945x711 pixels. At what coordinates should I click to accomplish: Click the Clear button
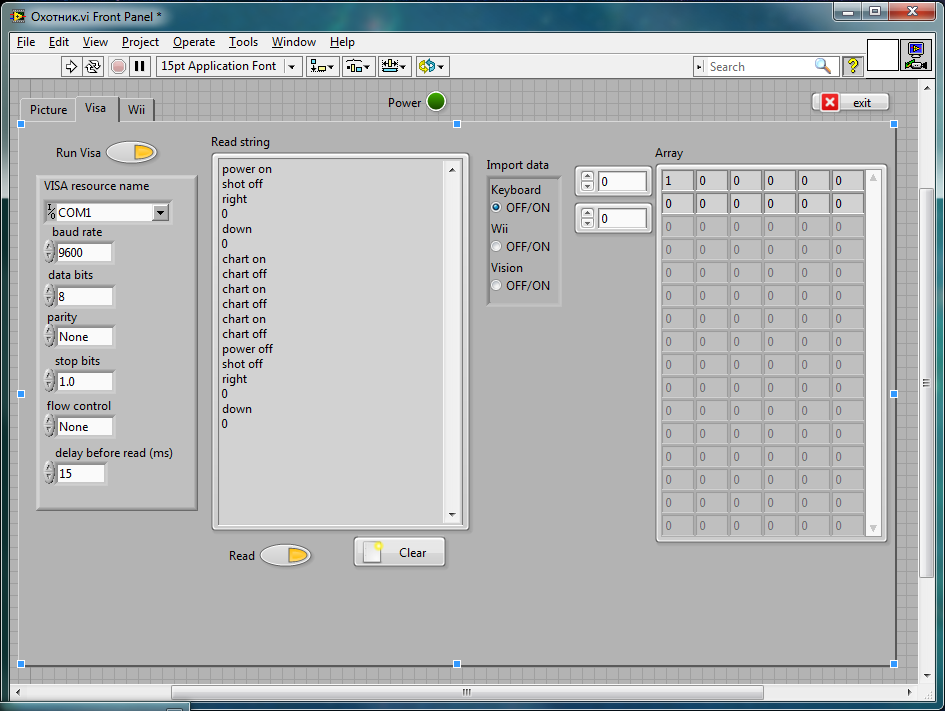(399, 553)
